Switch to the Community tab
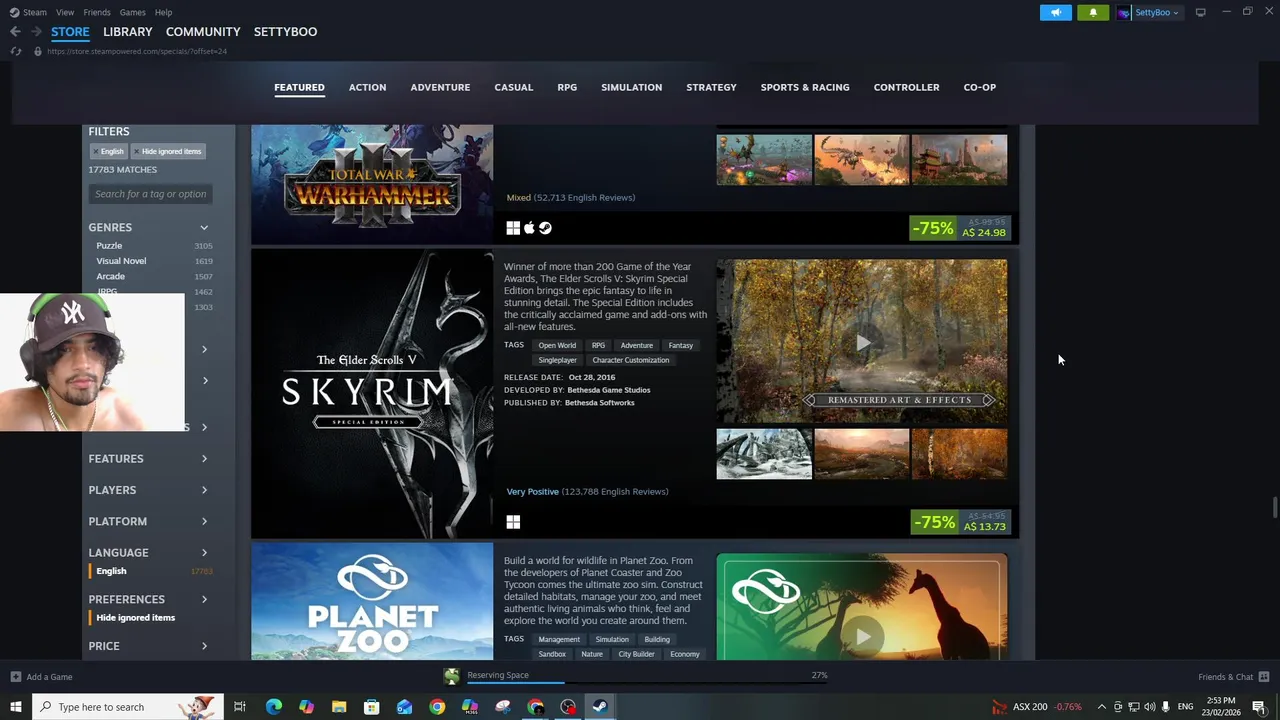The width and height of the screenshot is (1280, 720). coord(203,32)
